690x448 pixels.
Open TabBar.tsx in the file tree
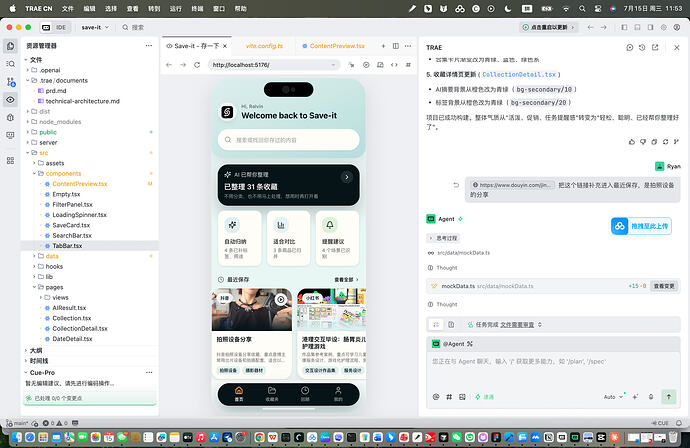(67, 246)
